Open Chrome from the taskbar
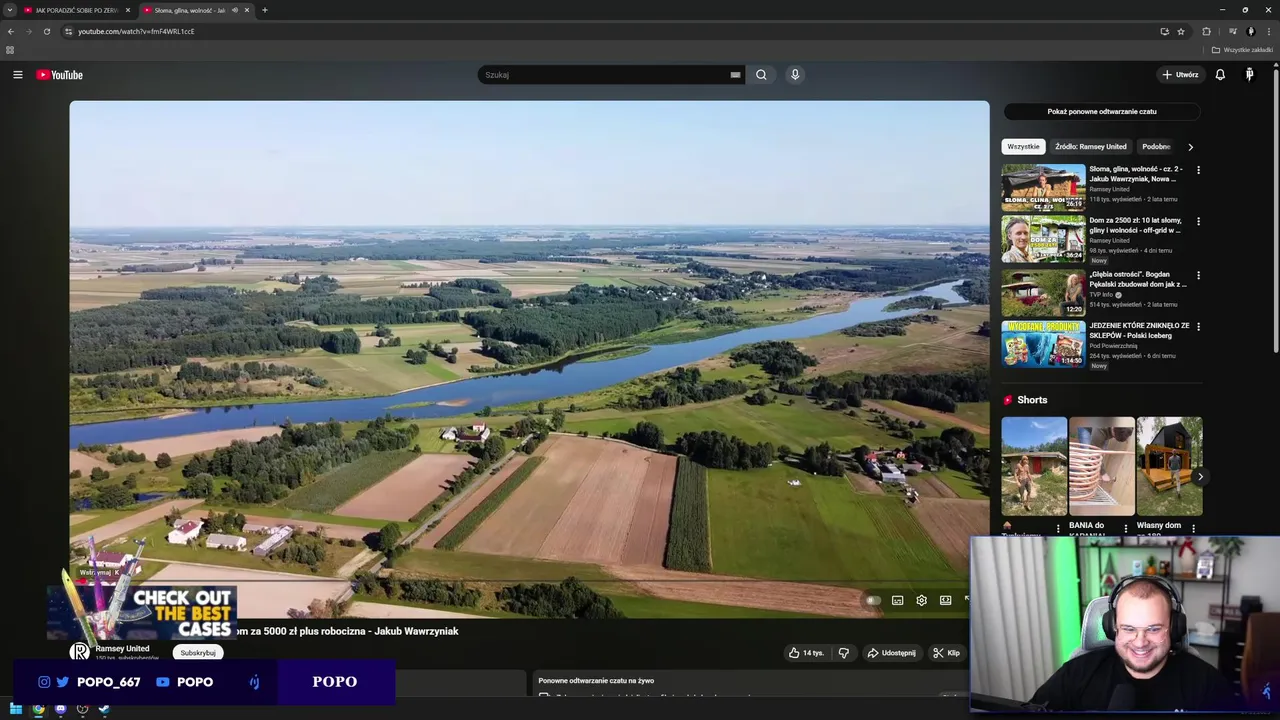 pos(38,710)
